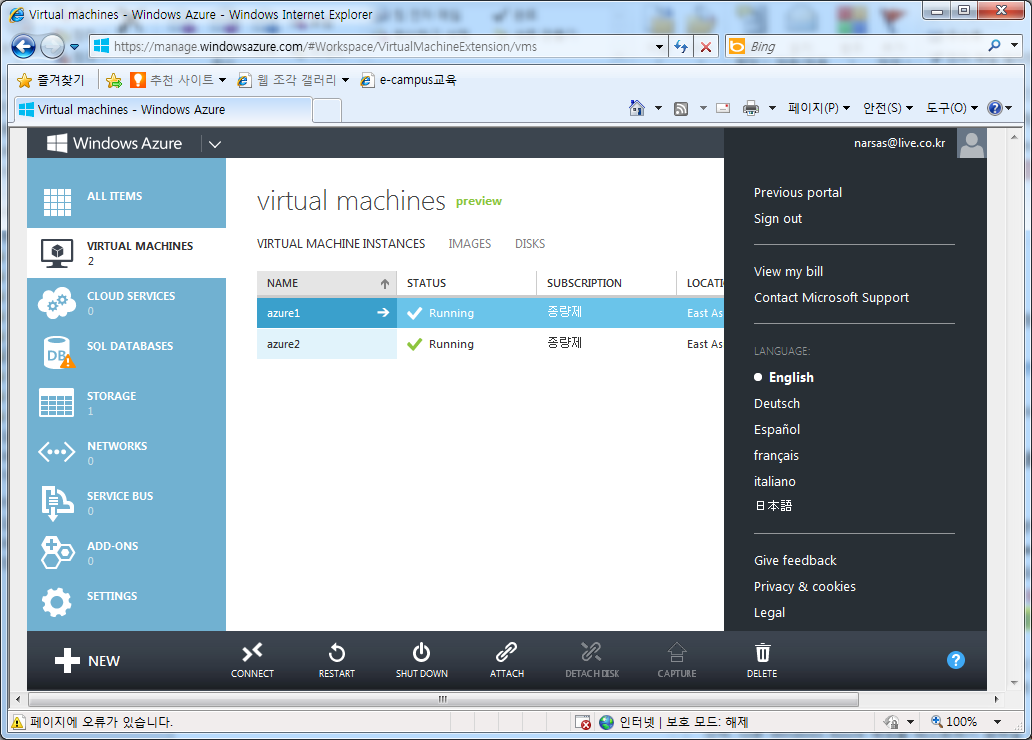Switch to the Disks tab
The image size is (1032, 740).
point(530,244)
